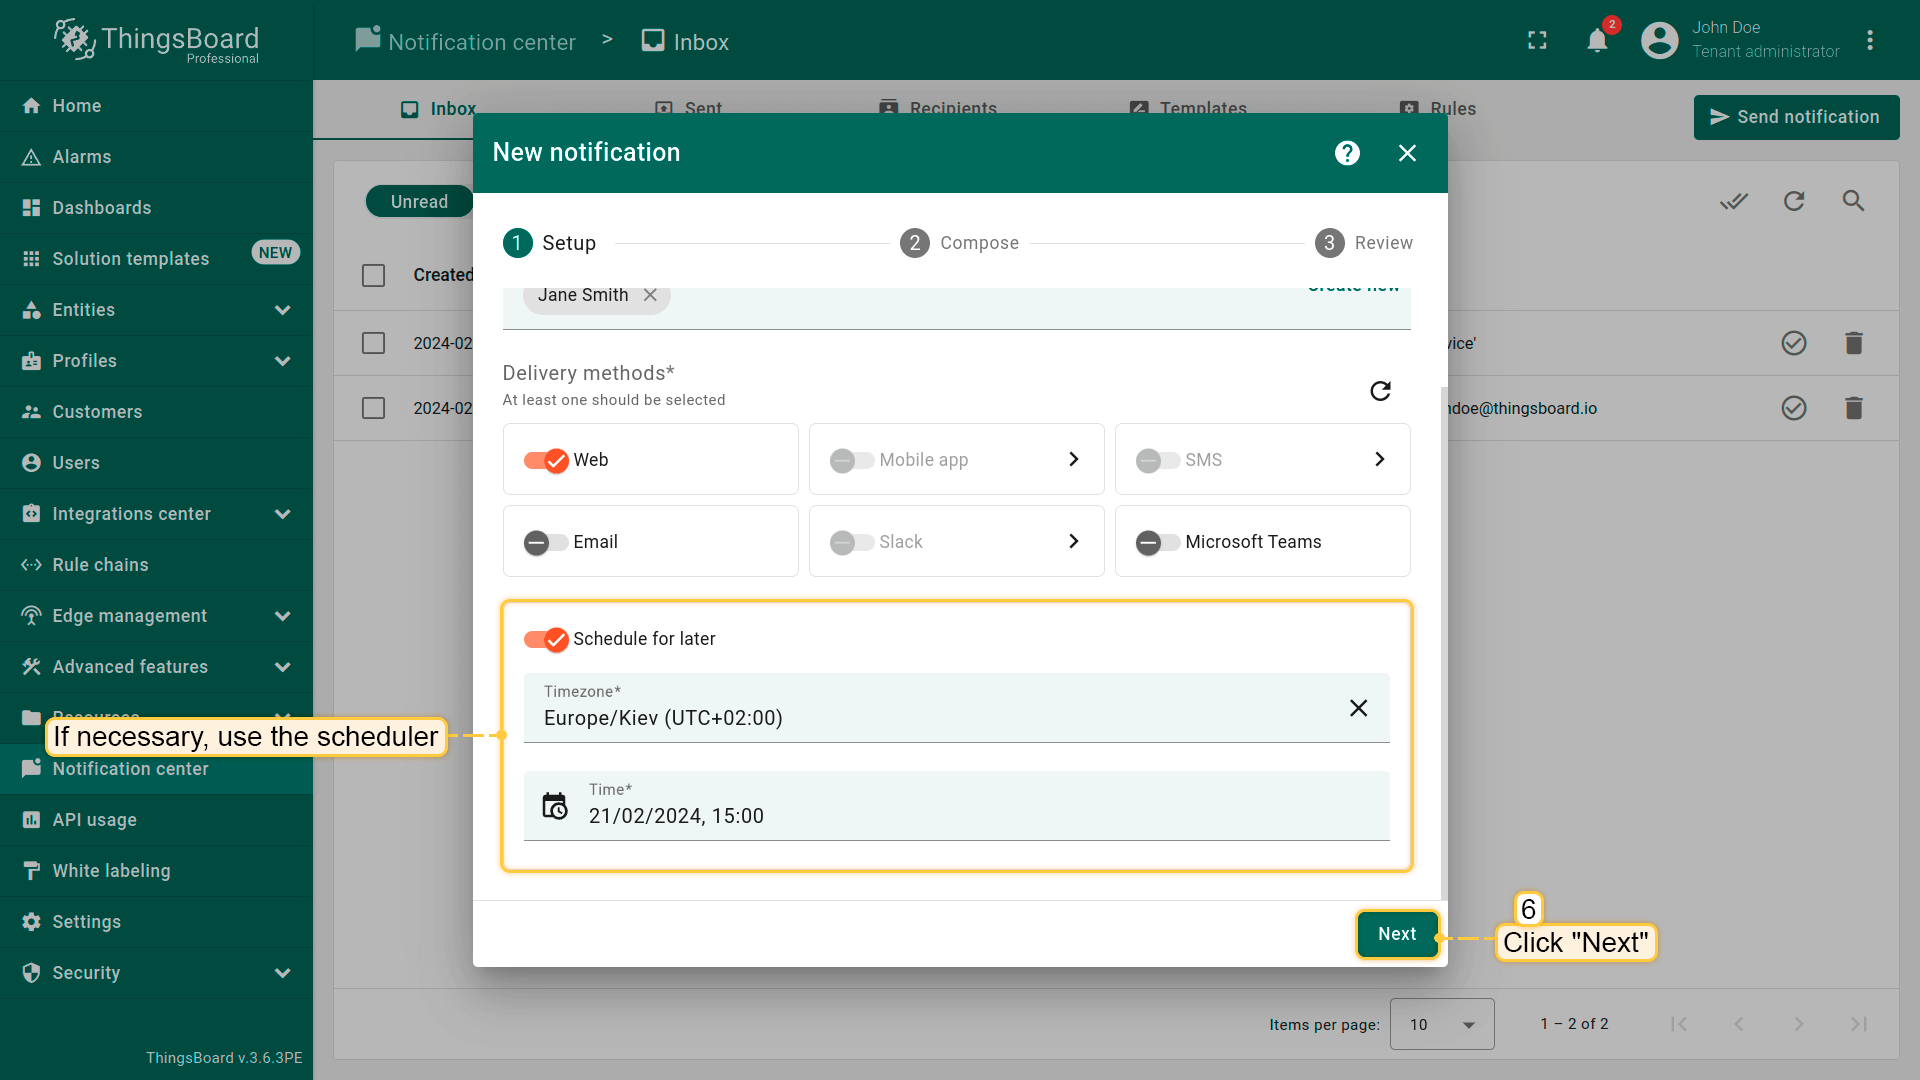1920x1080 pixels.
Task: Clear the Europe/Kiev timezone field
Action: [x=1358, y=708]
